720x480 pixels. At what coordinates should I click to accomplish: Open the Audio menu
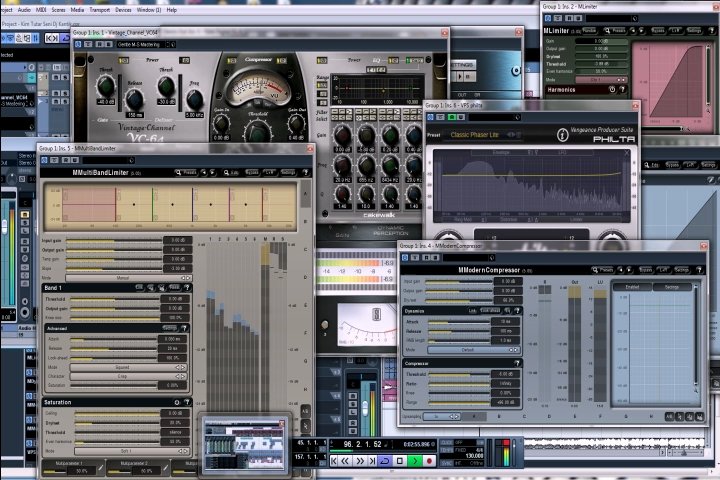click(x=24, y=10)
